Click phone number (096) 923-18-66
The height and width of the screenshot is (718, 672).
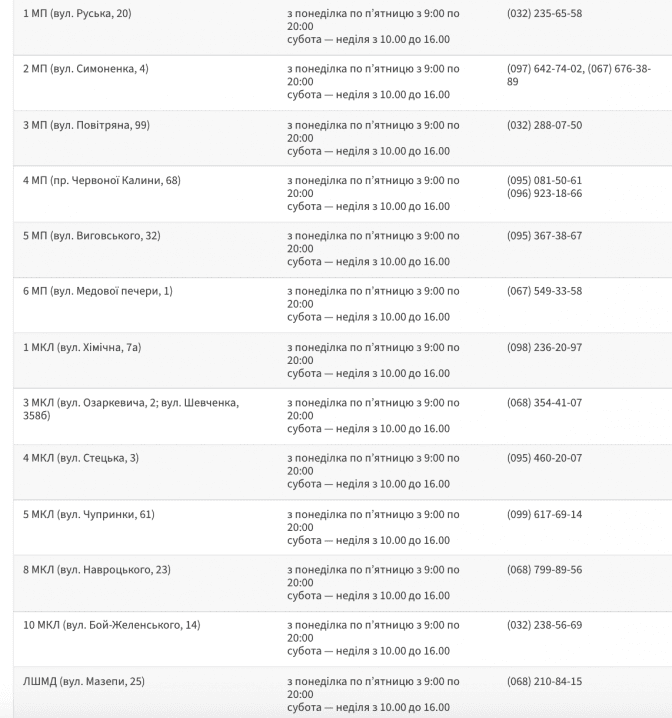(544, 194)
